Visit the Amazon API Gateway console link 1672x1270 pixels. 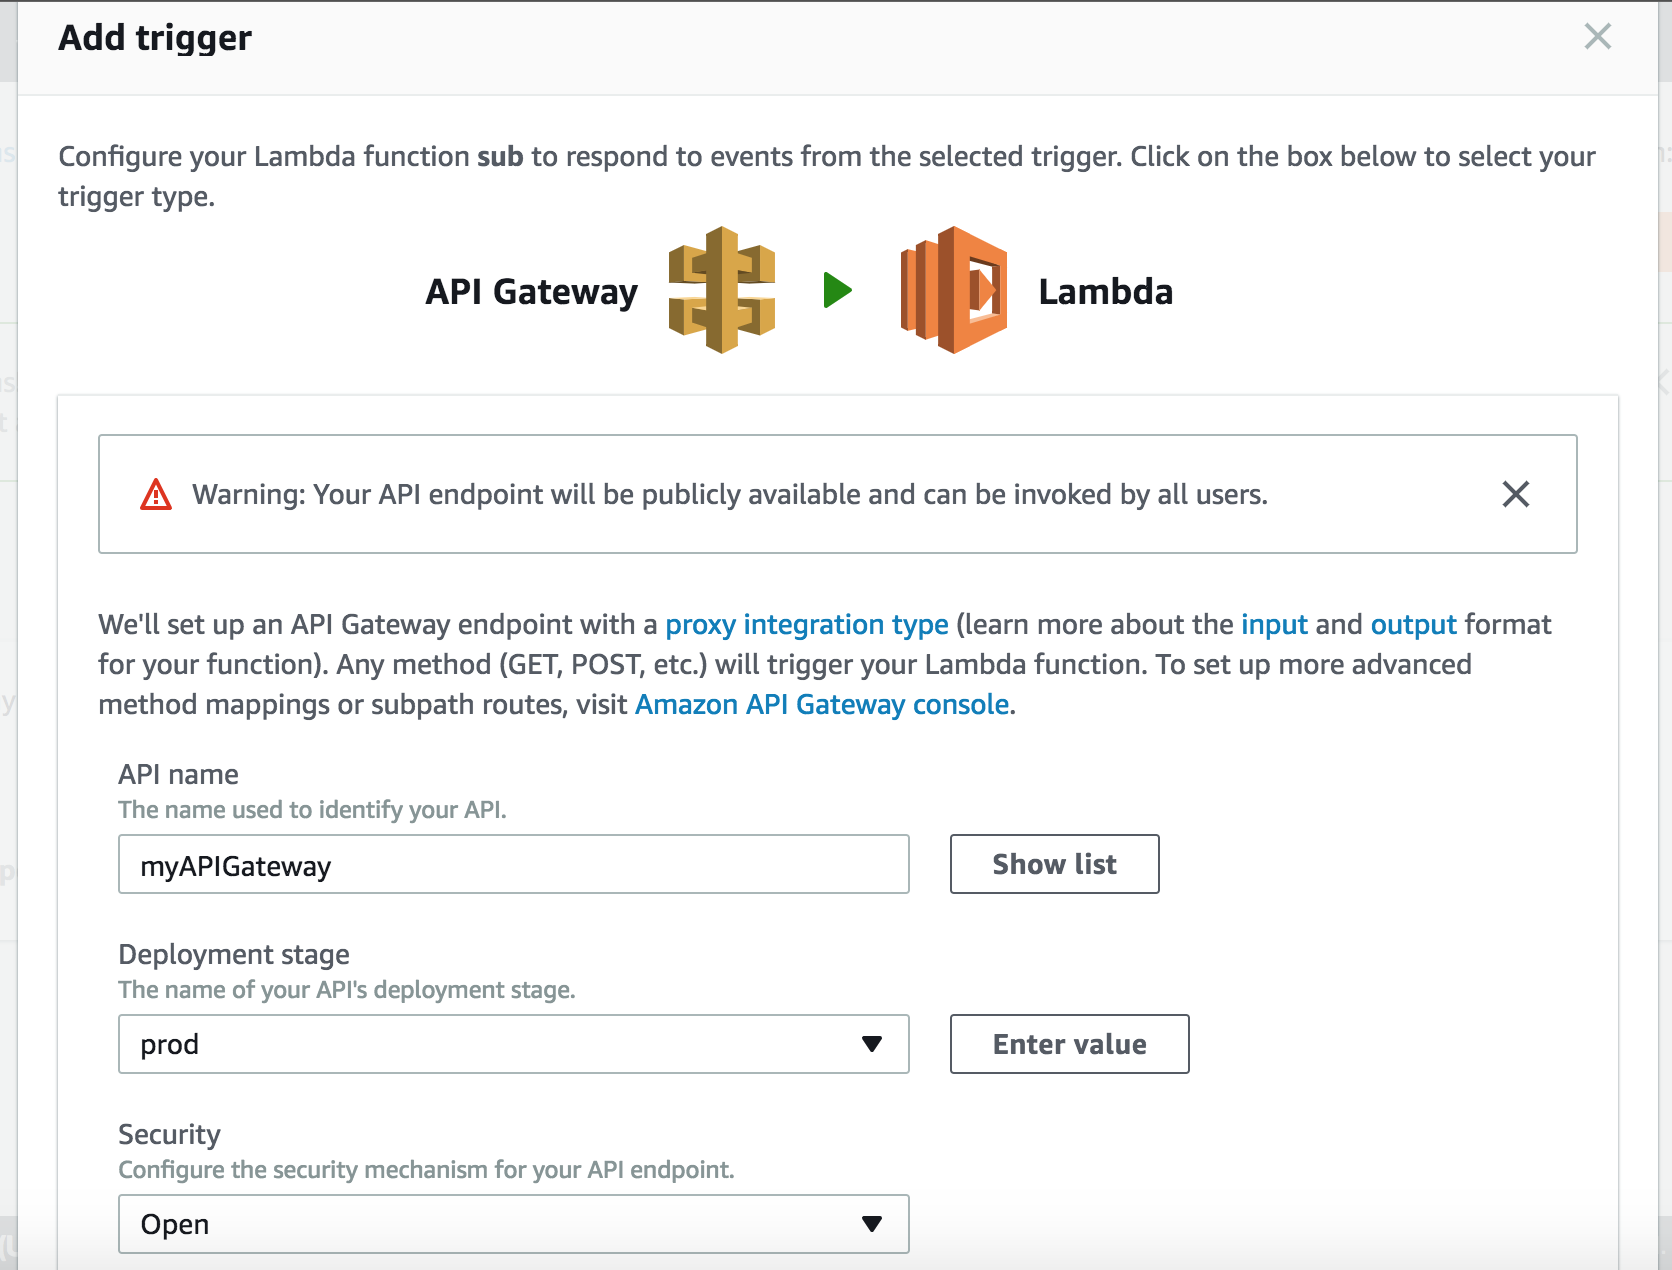click(822, 705)
